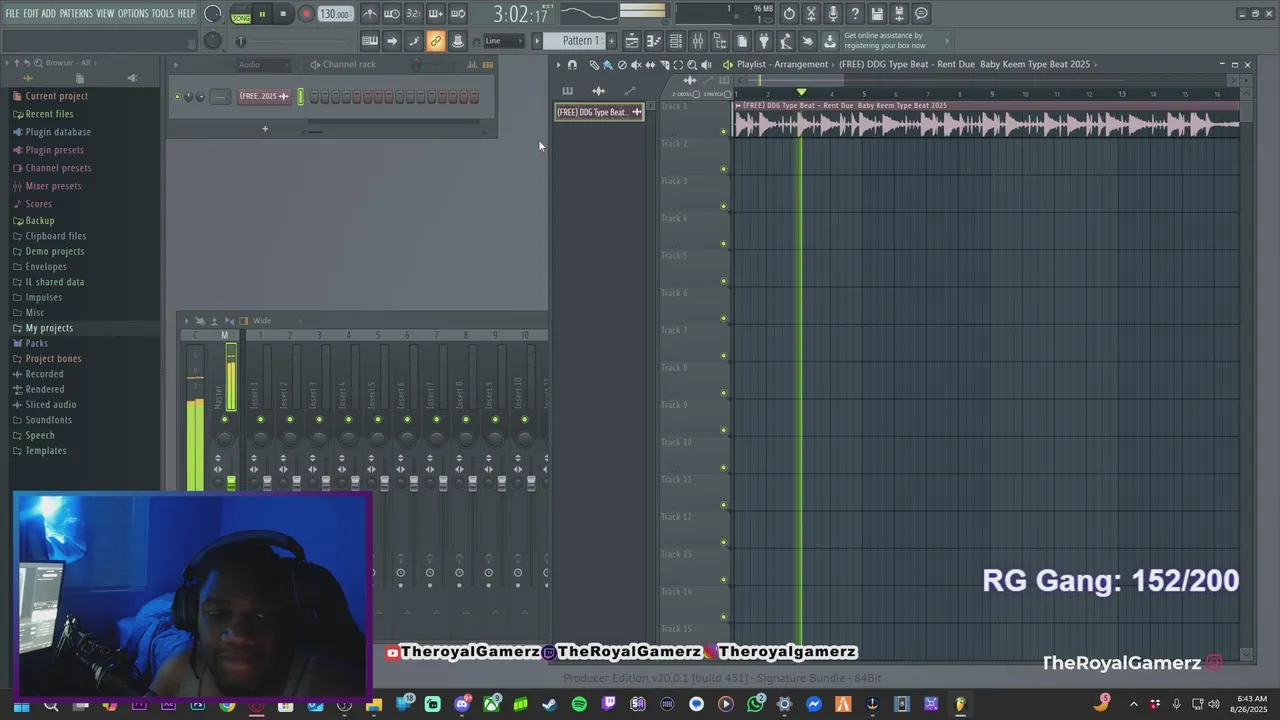Mute playlist Track 5
The width and height of the screenshot is (1280, 720).
point(724,281)
